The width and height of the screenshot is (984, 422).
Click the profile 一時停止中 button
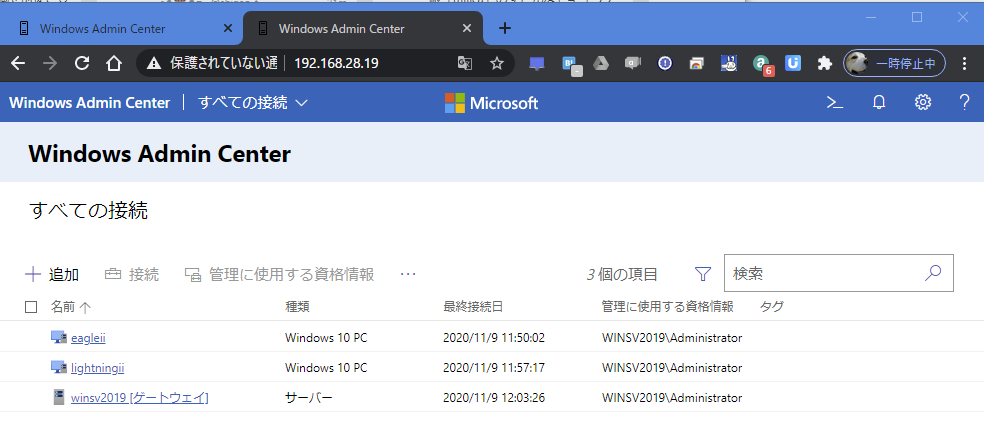click(x=894, y=63)
